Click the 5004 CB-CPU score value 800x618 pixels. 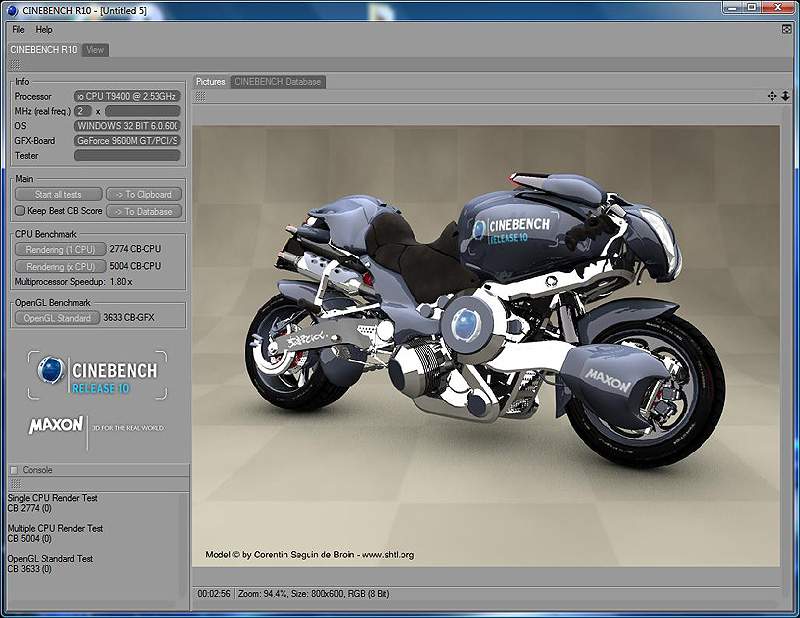135,266
